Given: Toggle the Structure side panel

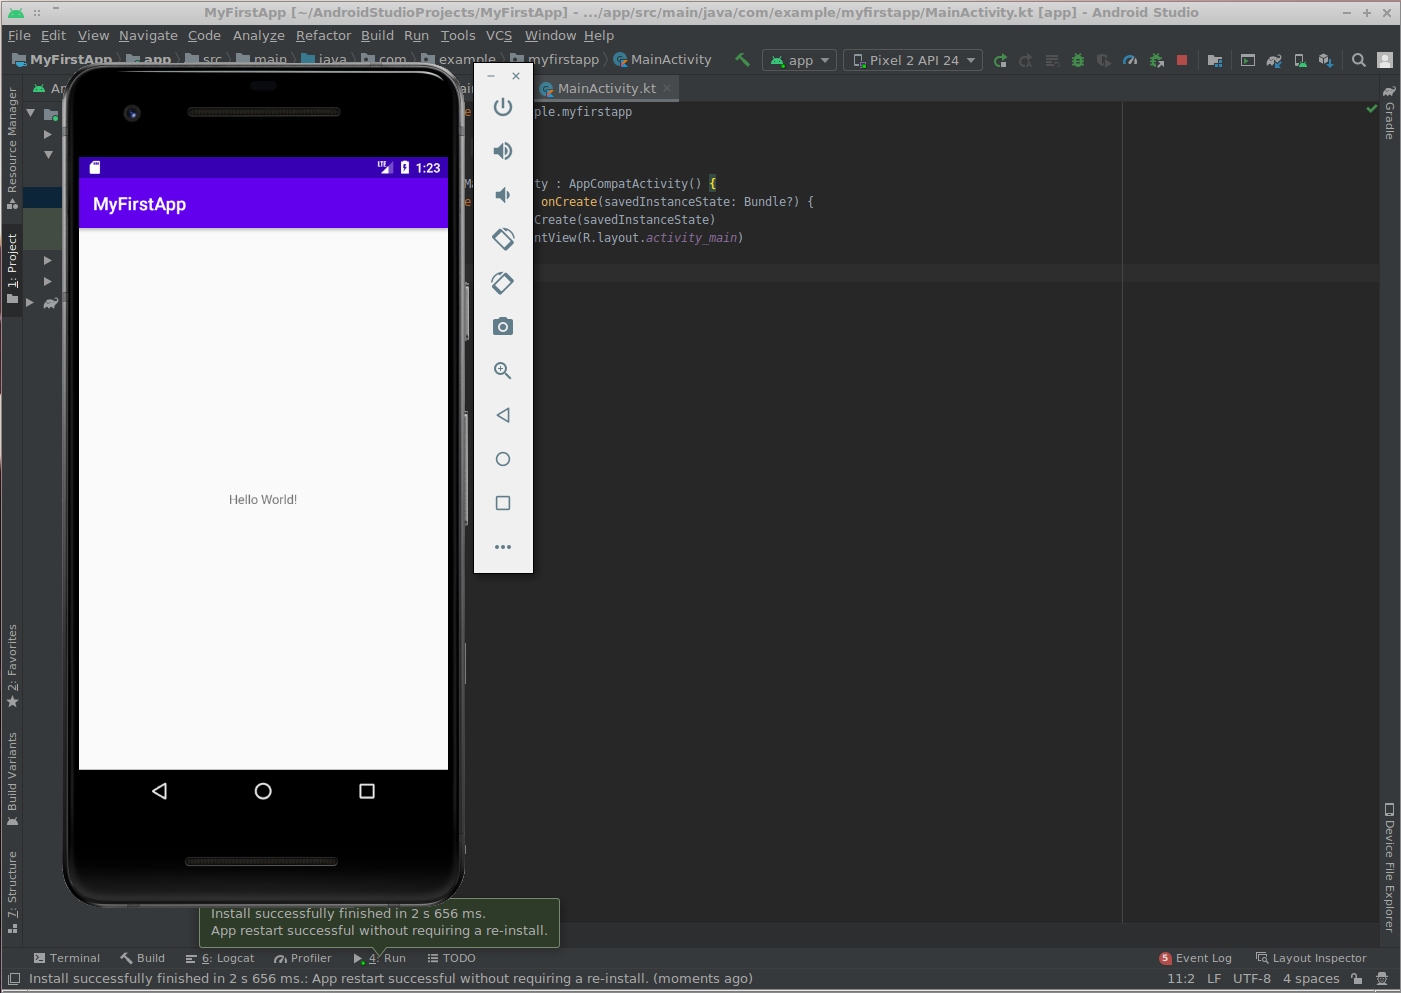Looking at the screenshot, I should (12, 891).
